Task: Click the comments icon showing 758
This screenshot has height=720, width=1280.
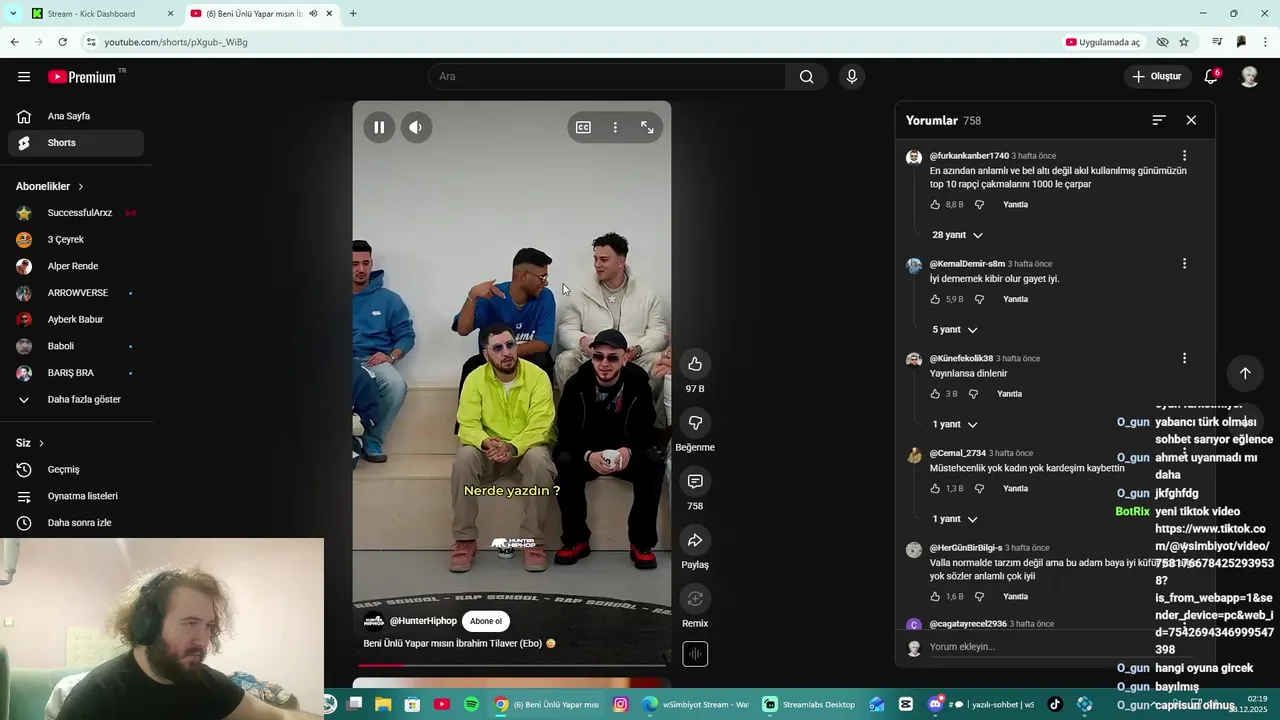Action: 695,481
